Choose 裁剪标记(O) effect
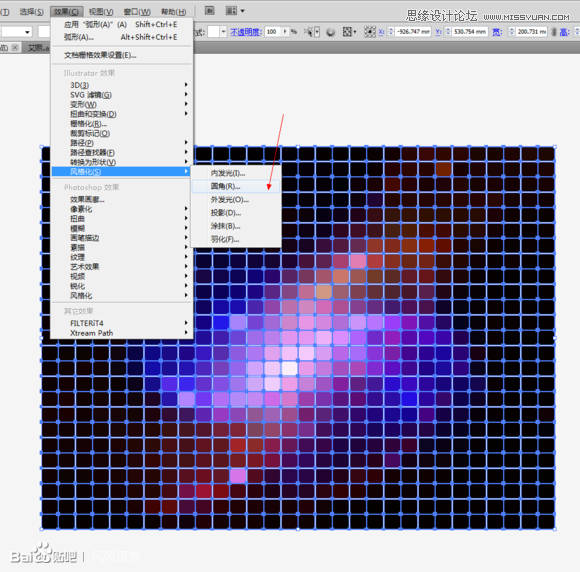This screenshot has height=572, width=580. (122, 133)
